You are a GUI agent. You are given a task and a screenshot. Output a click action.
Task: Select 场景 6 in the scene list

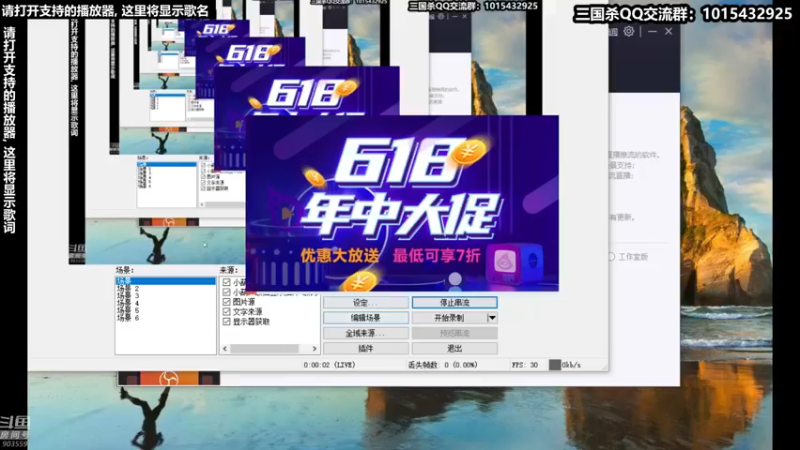pos(128,318)
